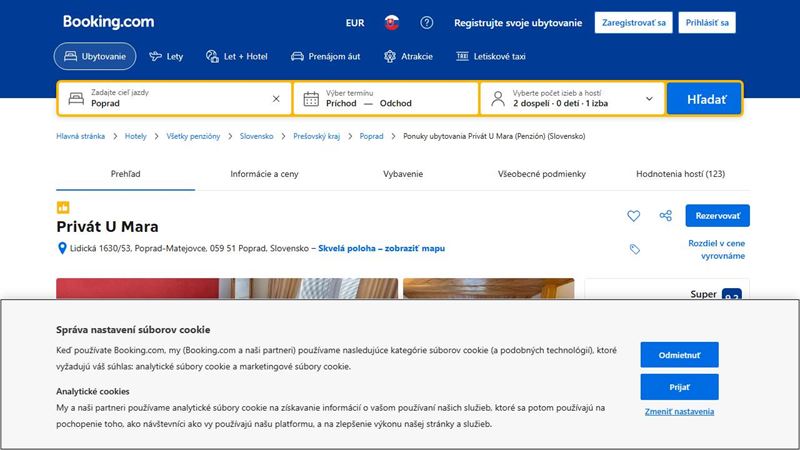Screen dimensions: 800x450
Task: Open the wooden ceiling photo thumbnail
Action: click(x=489, y=288)
